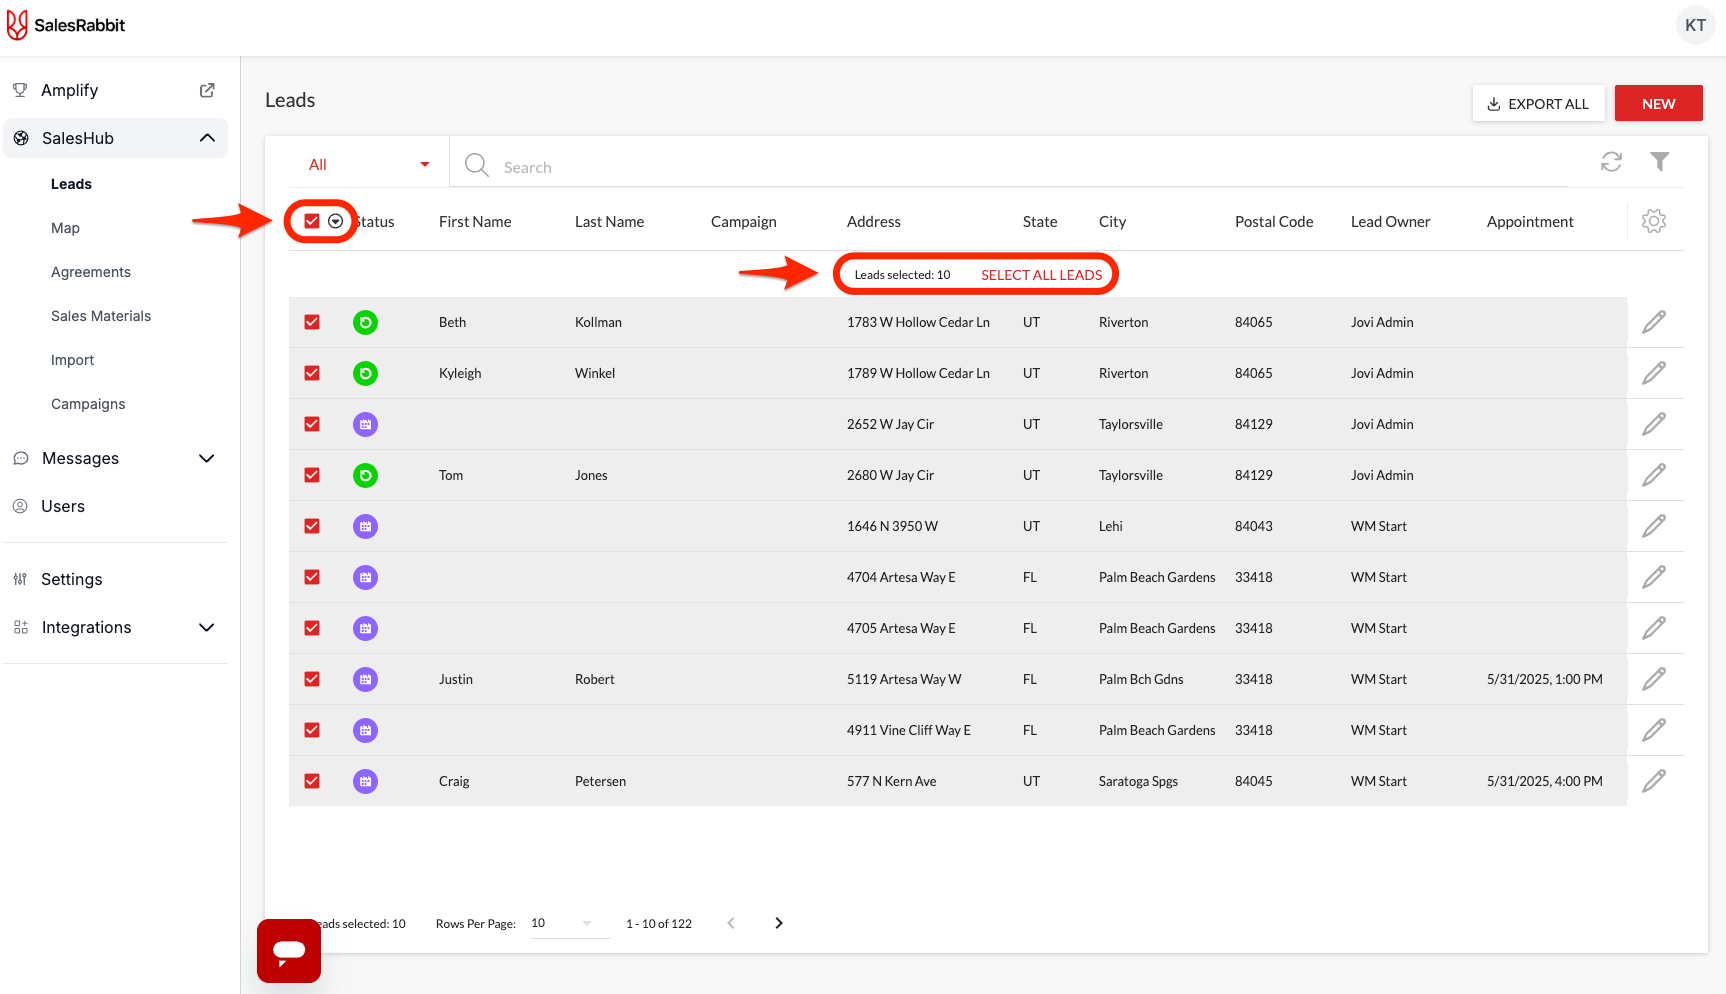The width and height of the screenshot is (1726, 994).
Task: Edit Beth Kollman lead pencil icon
Action: (1654, 322)
